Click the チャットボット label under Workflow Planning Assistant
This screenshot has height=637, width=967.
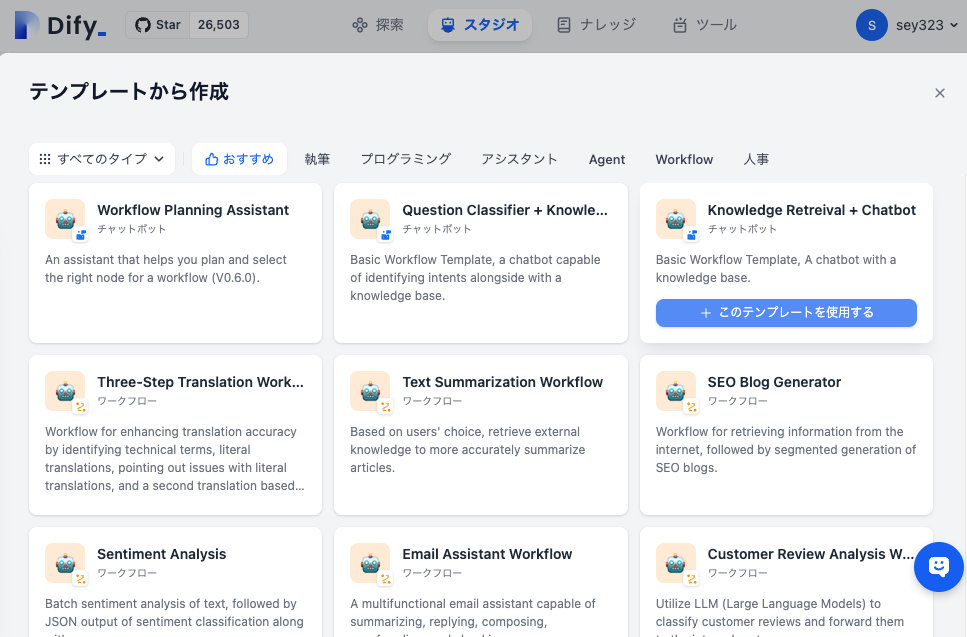tap(132, 229)
